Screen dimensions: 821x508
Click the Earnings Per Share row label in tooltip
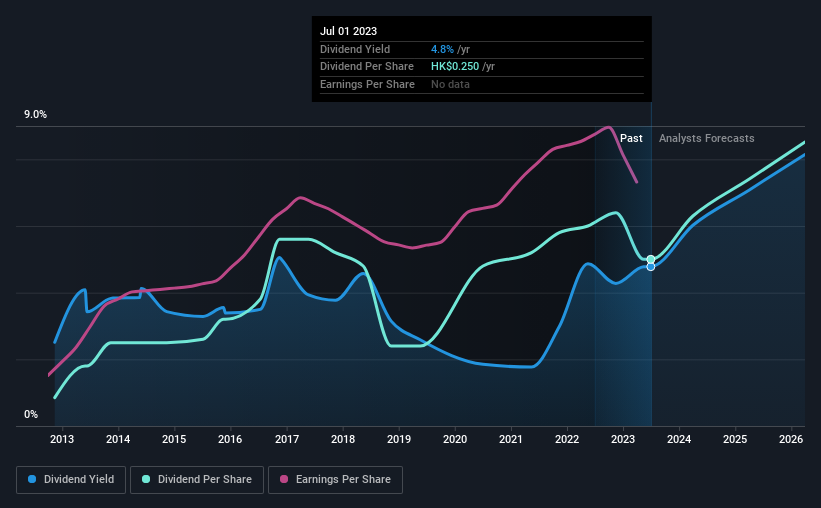pos(367,84)
